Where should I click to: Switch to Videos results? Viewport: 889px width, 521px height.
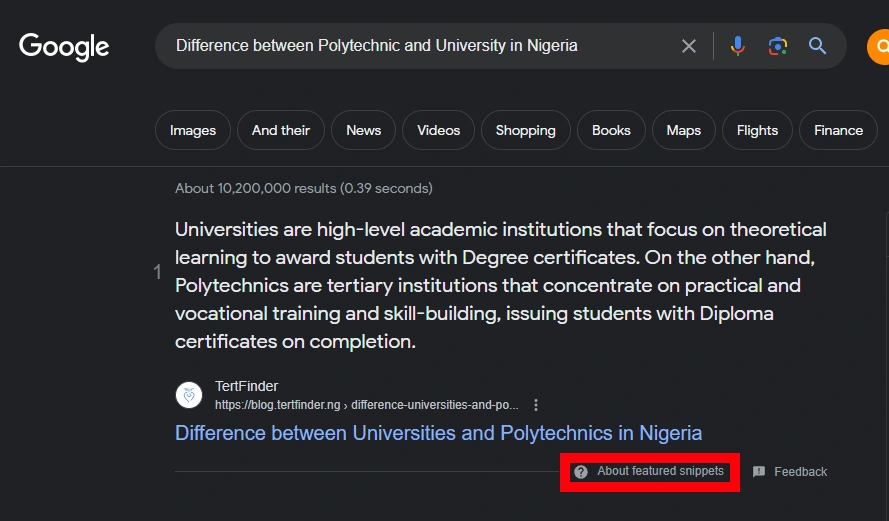(438, 130)
